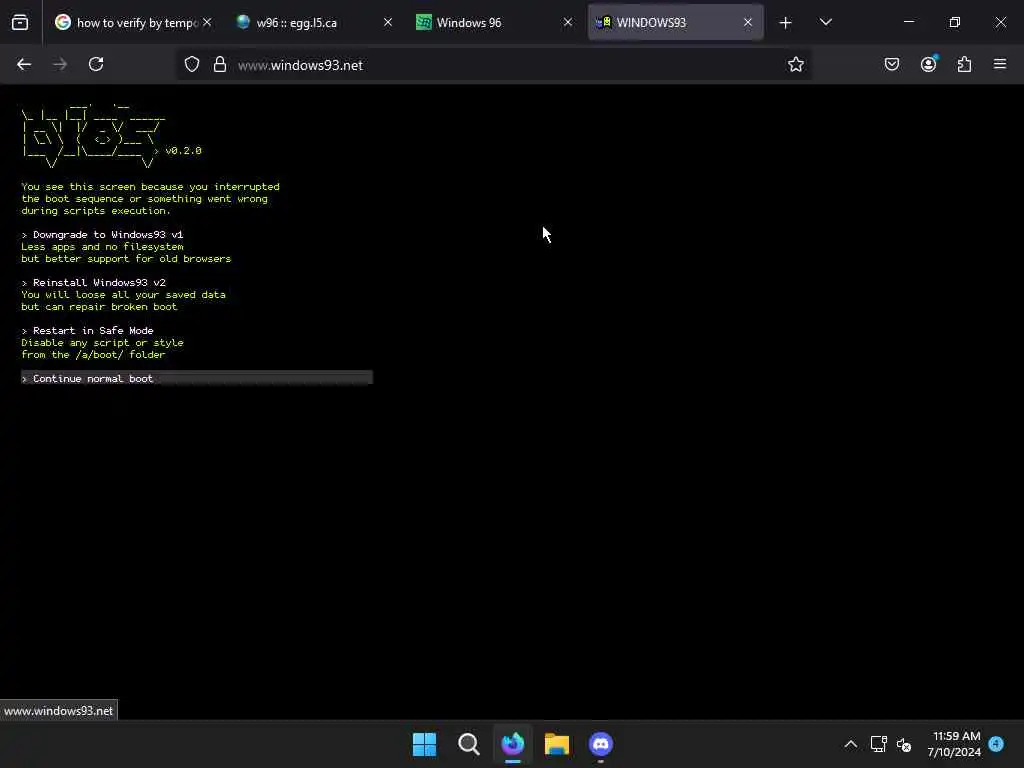This screenshot has width=1024, height=768.
Task: Click 'during scripts execution.' text
Action: tap(96, 210)
